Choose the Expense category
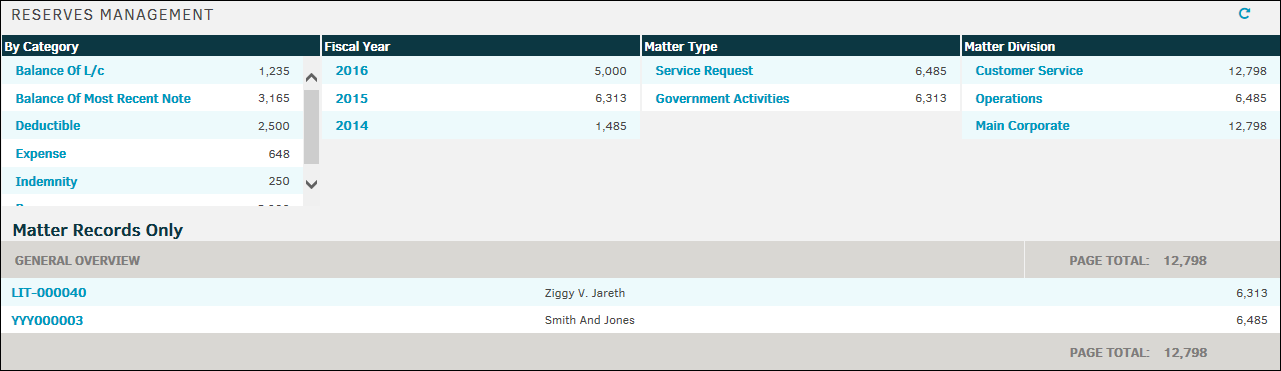The width and height of the screenshot is (1281, 371). coord(41,154)
